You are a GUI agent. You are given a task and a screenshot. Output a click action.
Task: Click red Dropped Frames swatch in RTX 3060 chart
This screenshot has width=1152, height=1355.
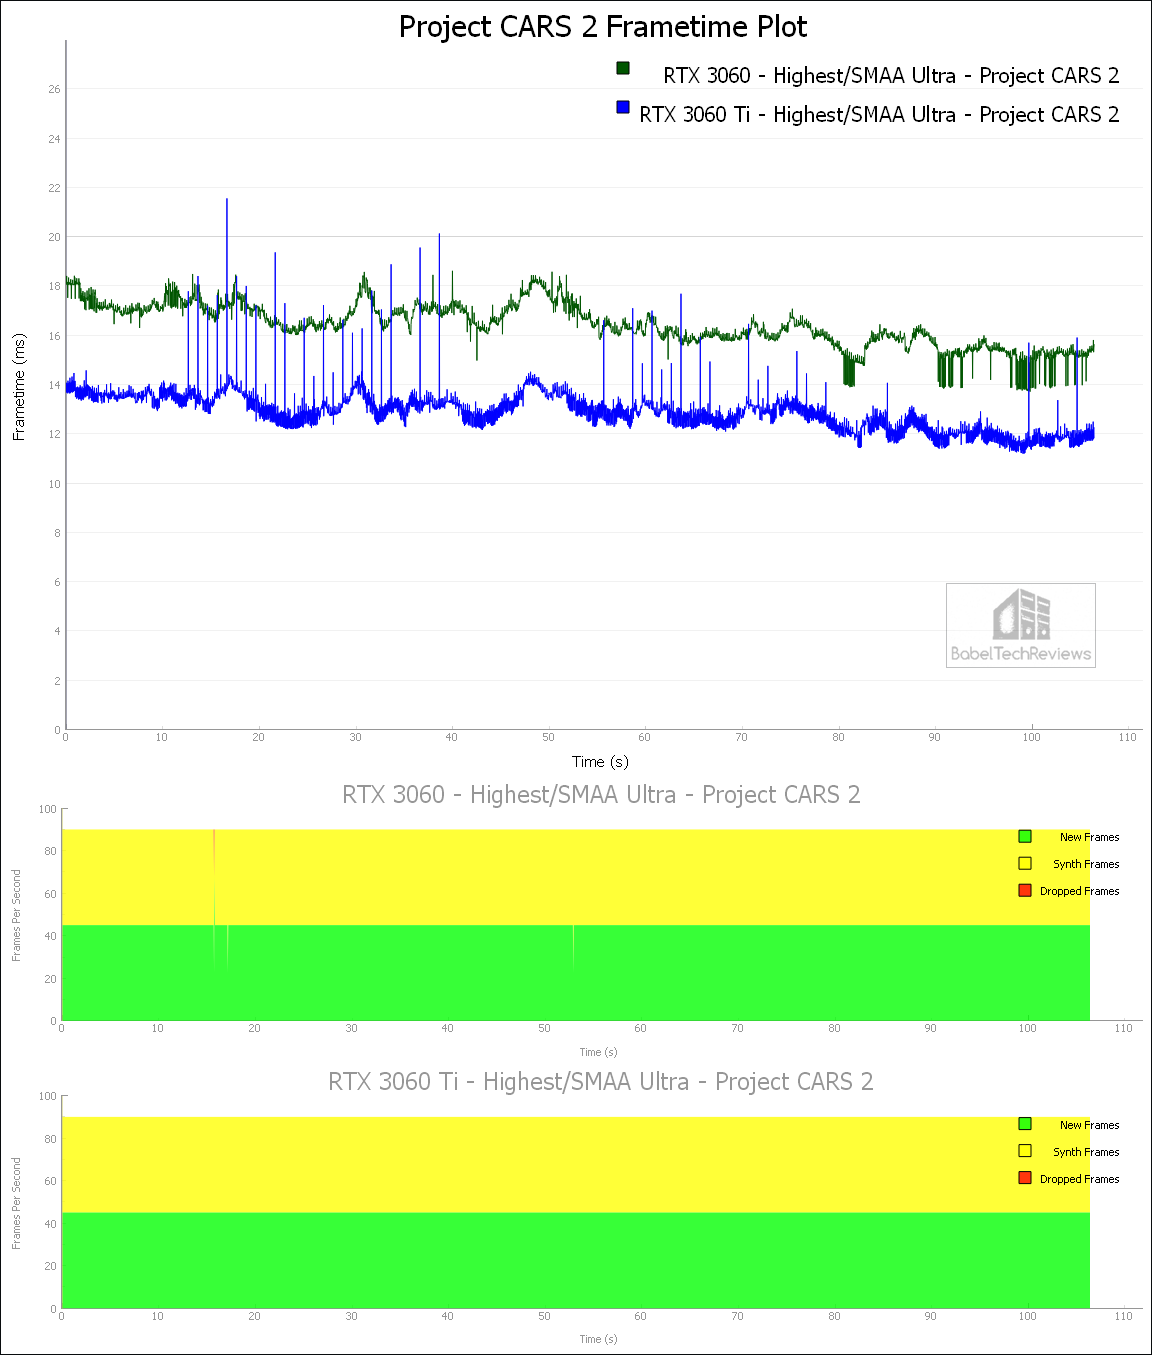1025,890
